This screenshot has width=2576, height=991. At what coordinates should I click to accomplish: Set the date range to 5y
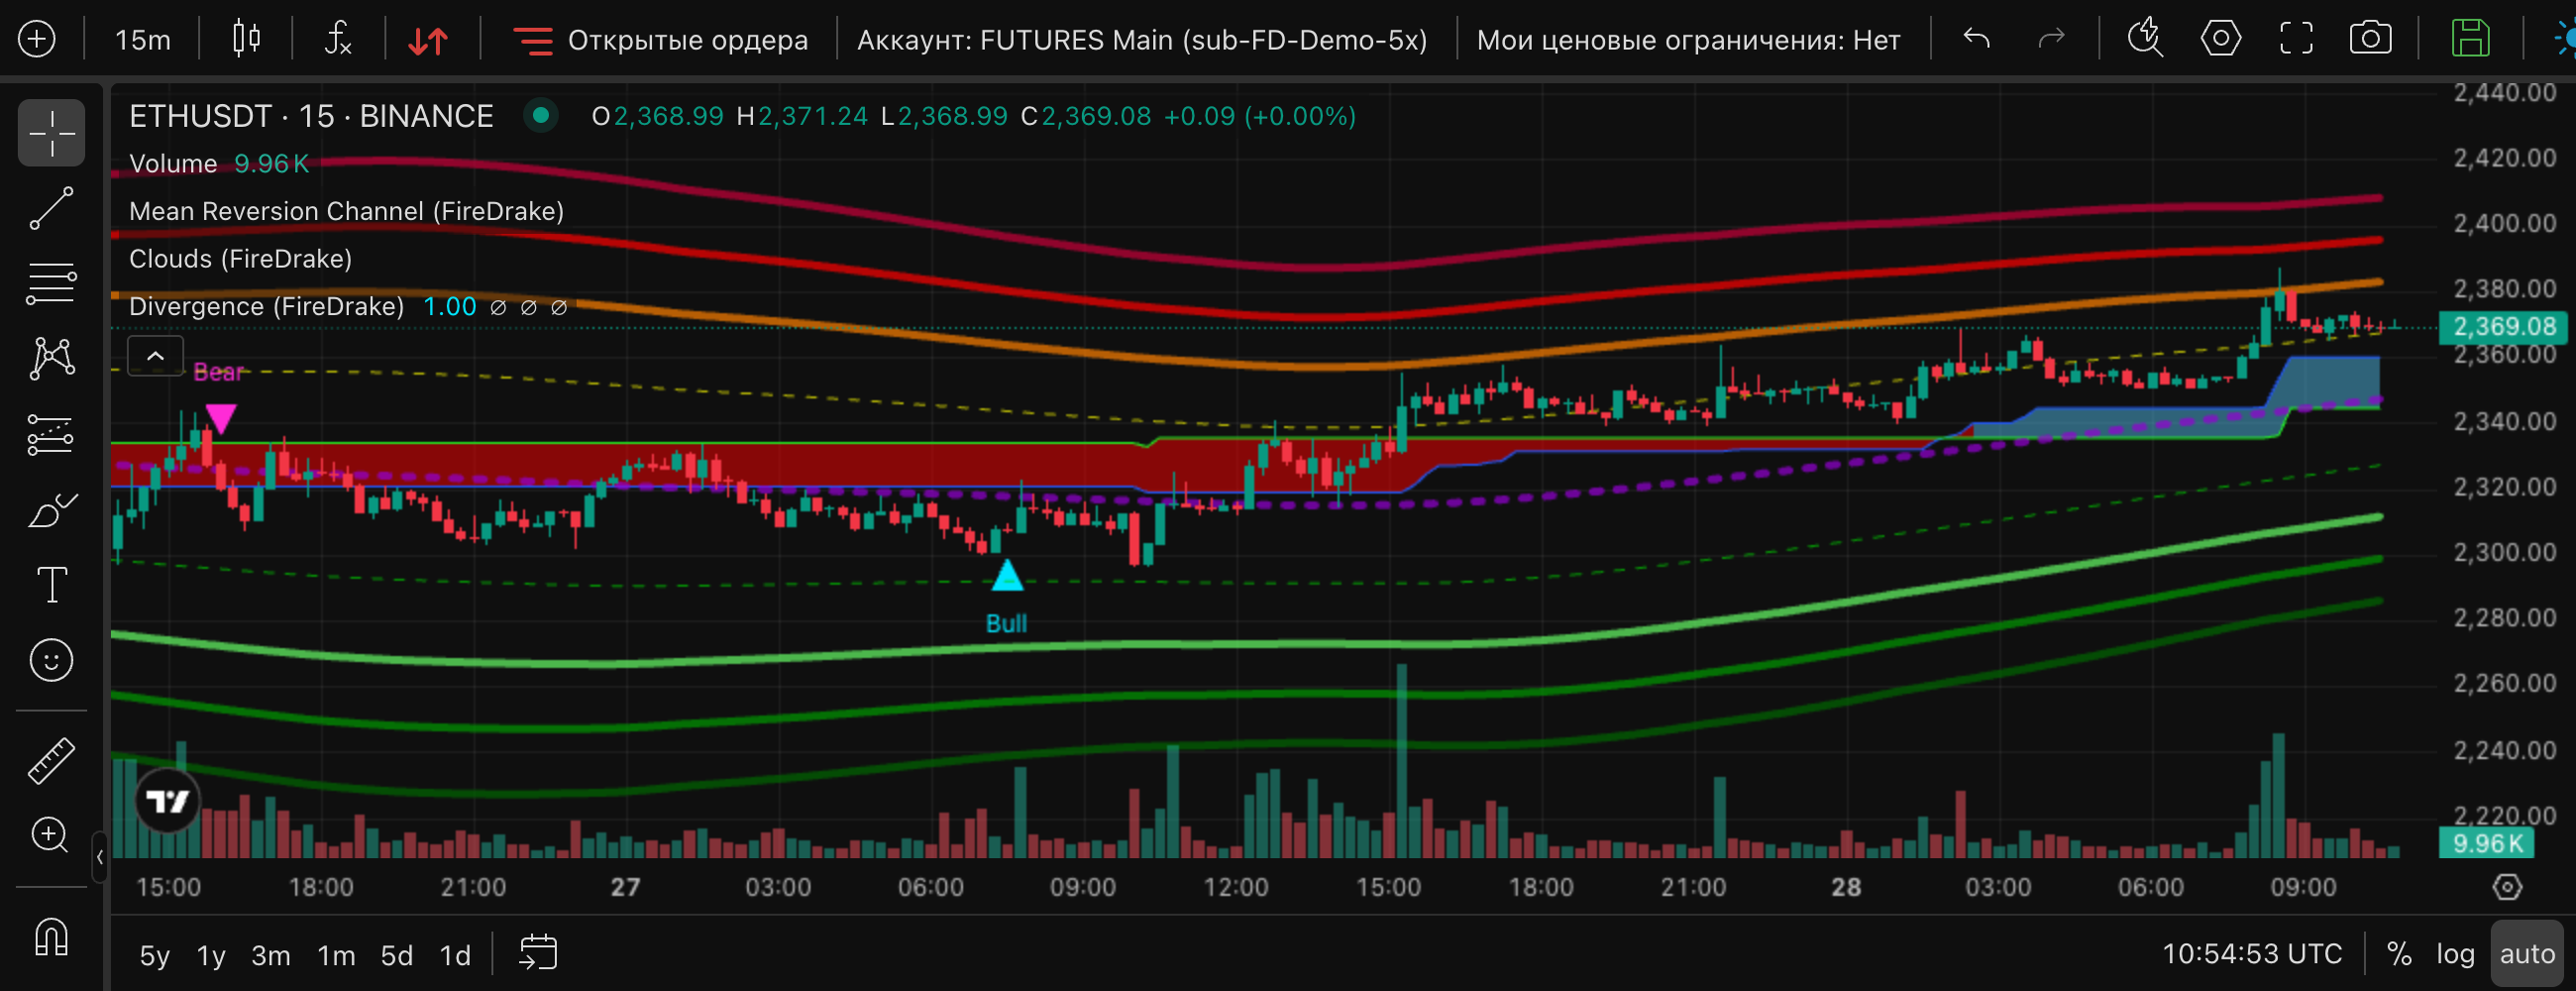pos(154,956)
